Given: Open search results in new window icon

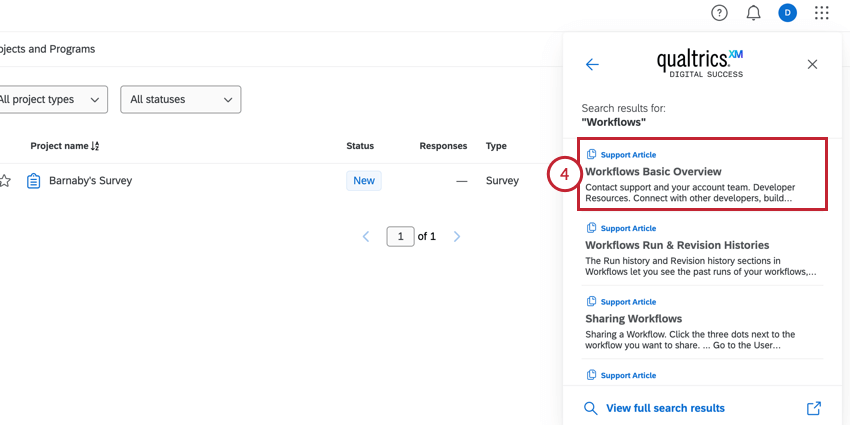Looking at the screenshot, I should click(813, 408).
